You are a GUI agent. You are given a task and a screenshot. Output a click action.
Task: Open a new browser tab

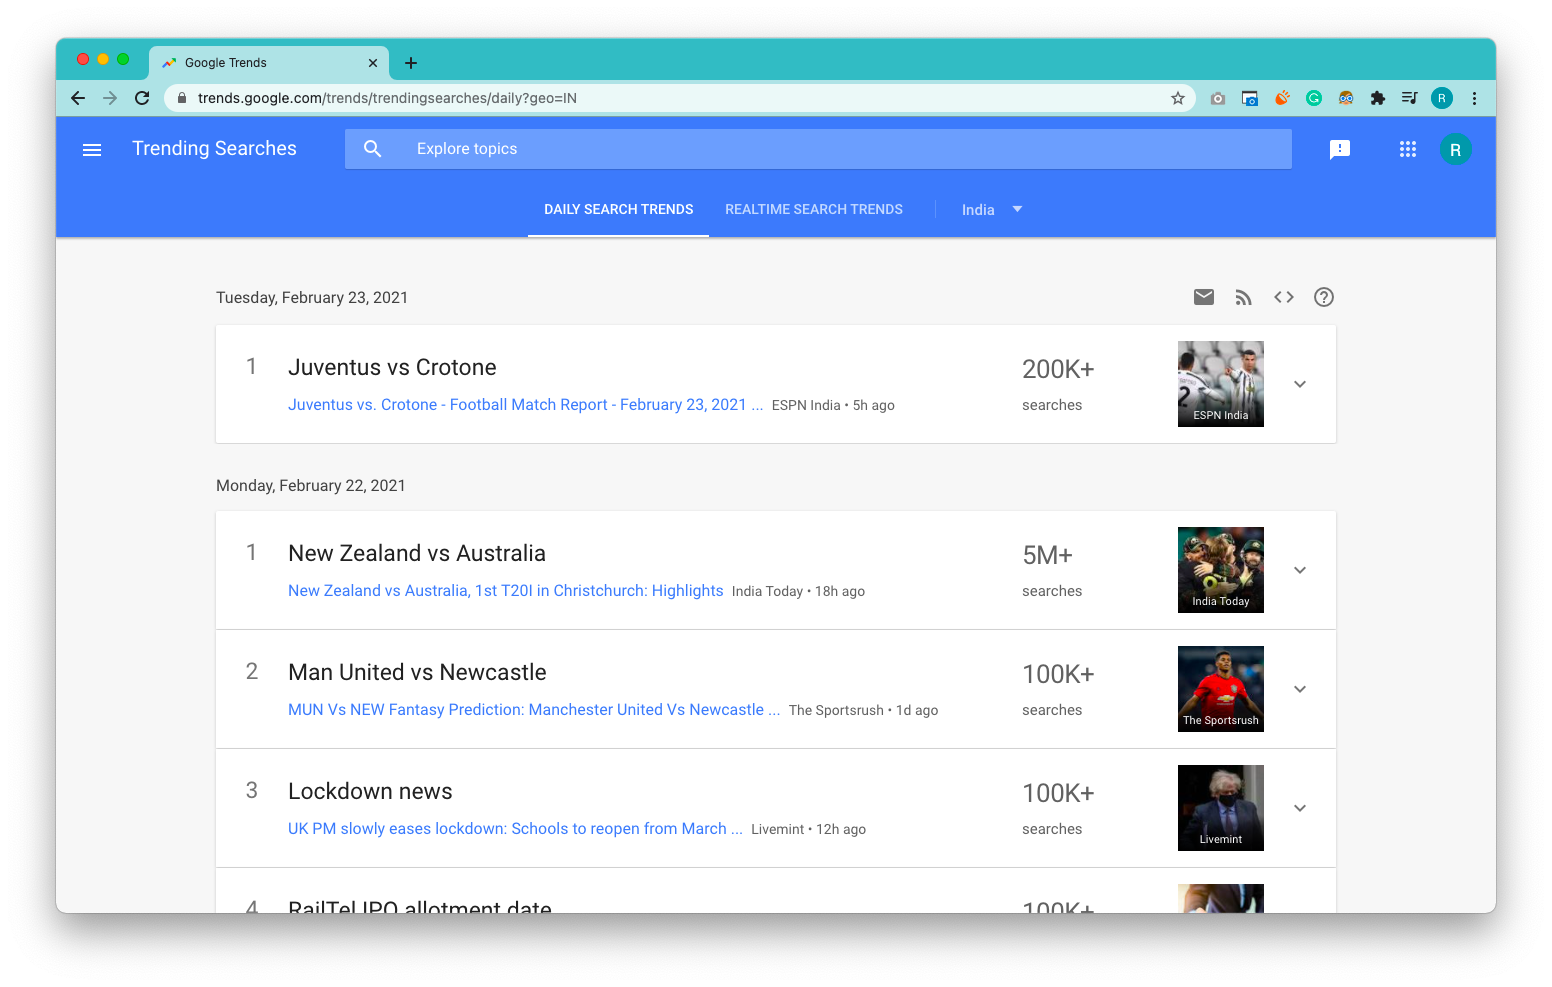[x=411, y=63]
